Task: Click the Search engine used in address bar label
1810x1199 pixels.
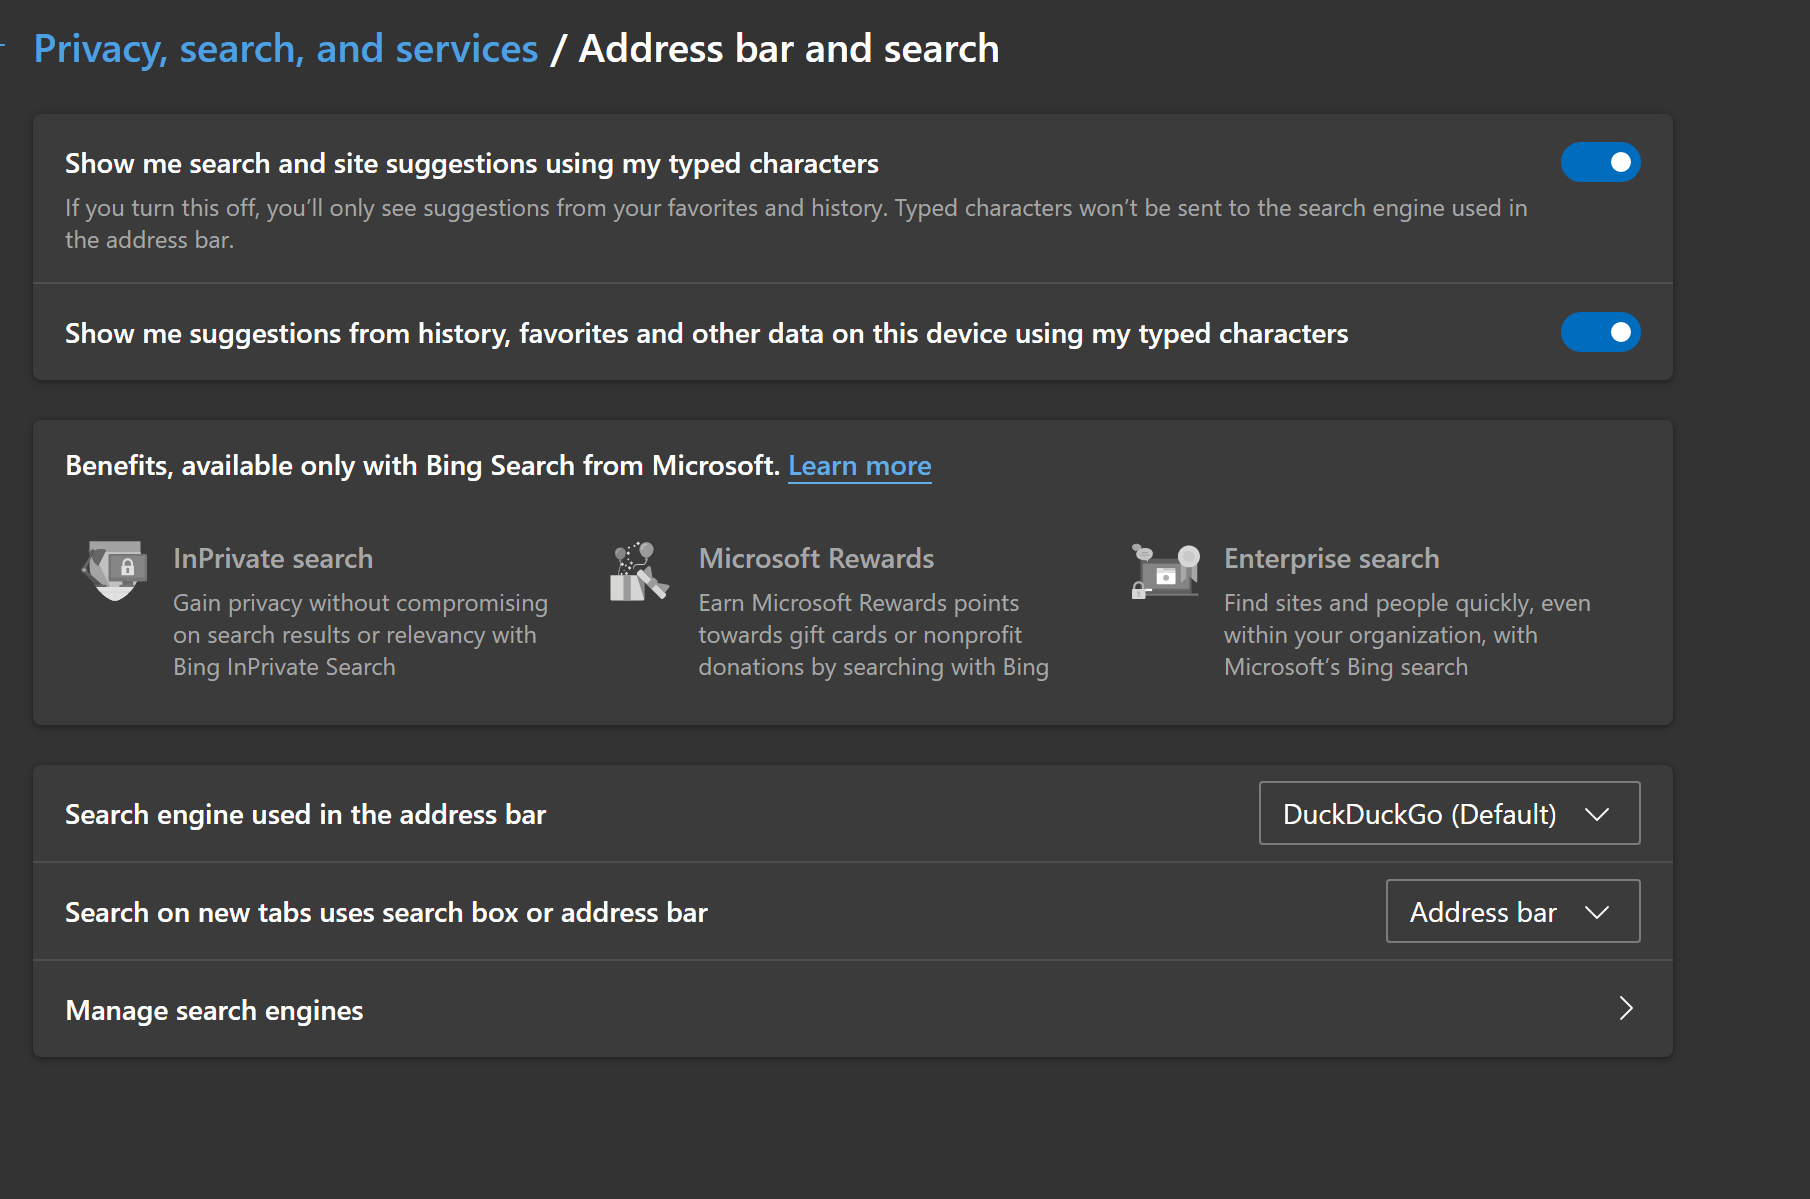Action: click(305, 814)
